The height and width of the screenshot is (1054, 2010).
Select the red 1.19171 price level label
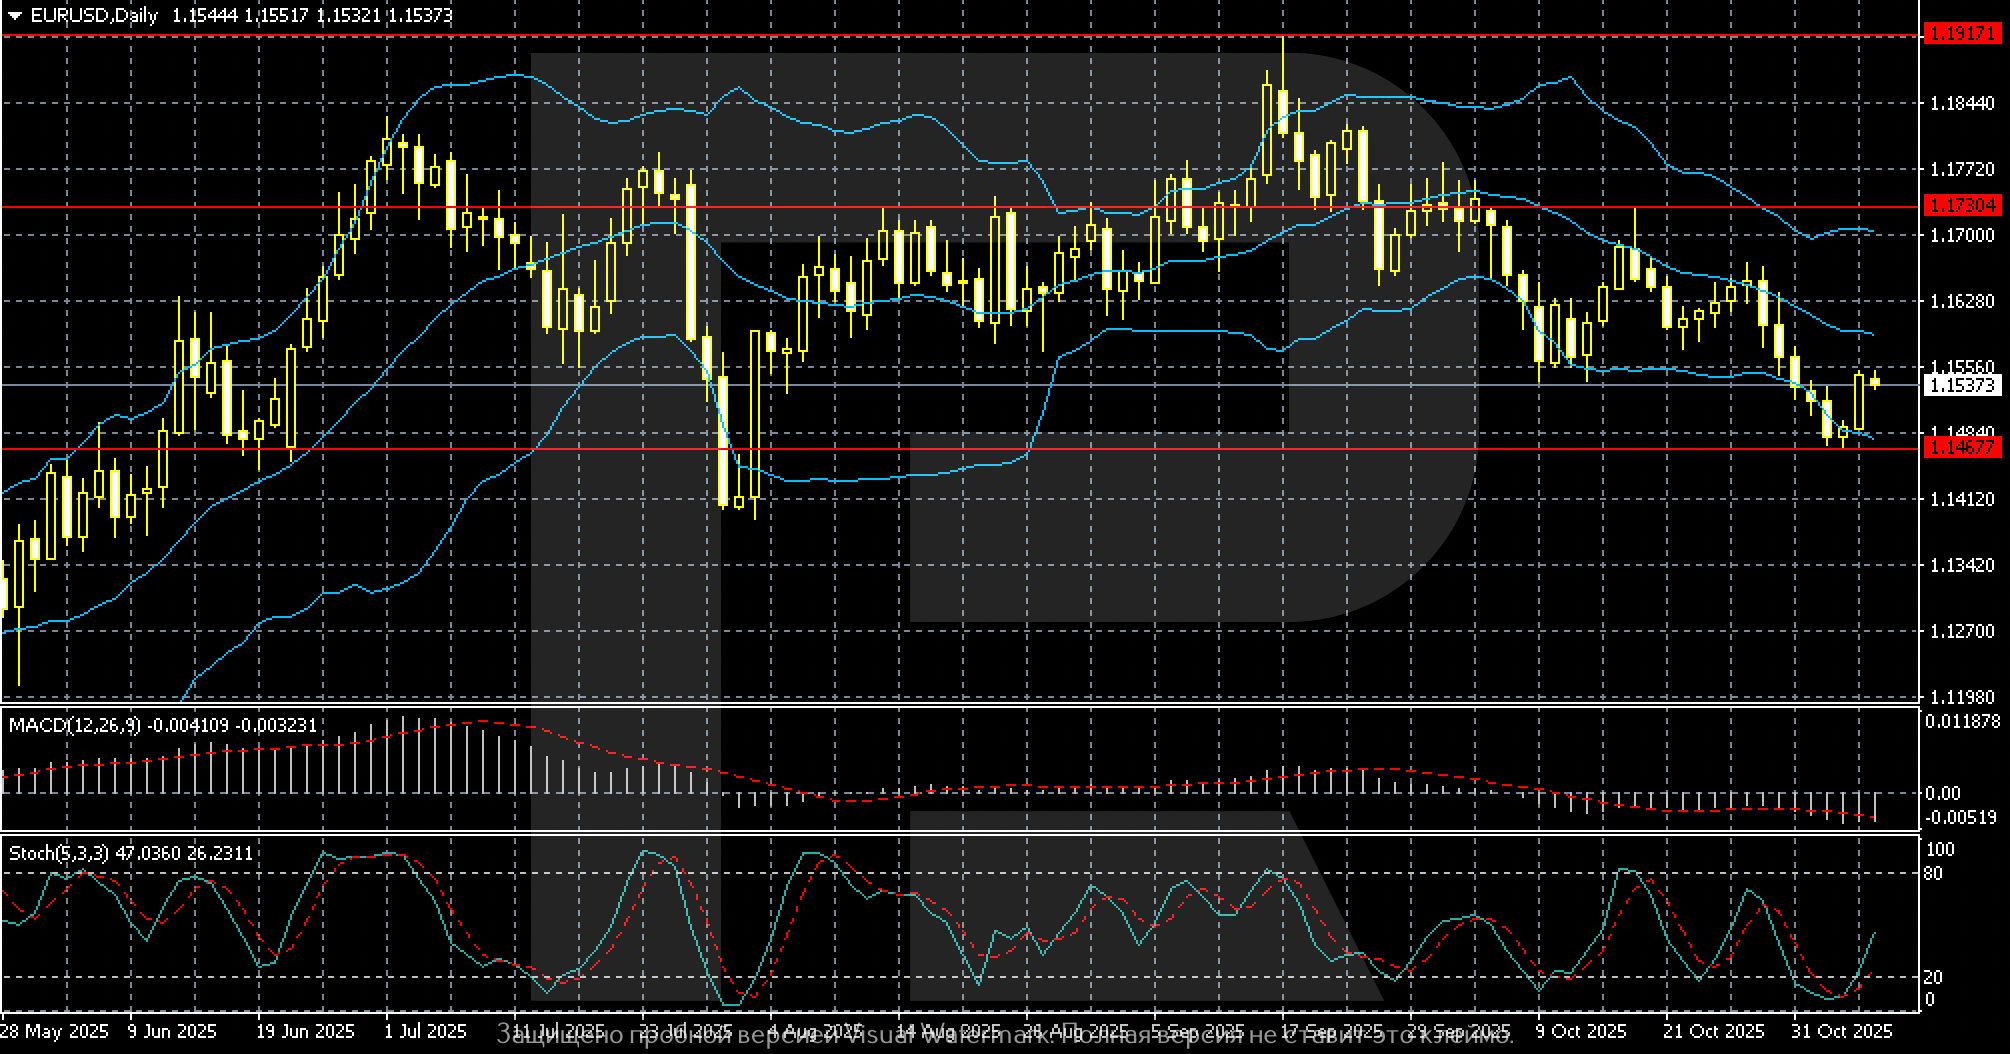pyautogui.click(x=1960, y=34)
